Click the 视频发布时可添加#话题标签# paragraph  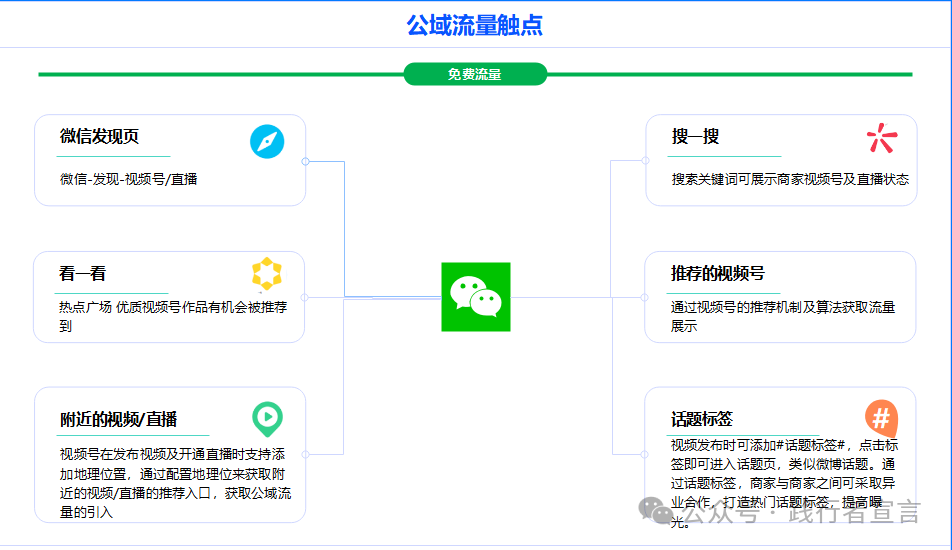click(784, 483)
